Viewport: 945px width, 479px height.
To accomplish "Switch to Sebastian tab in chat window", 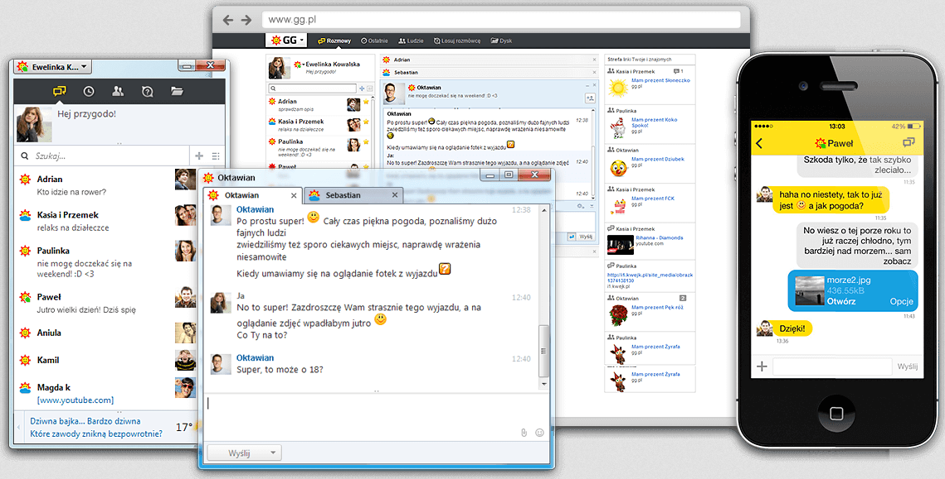I will [354, 195].
